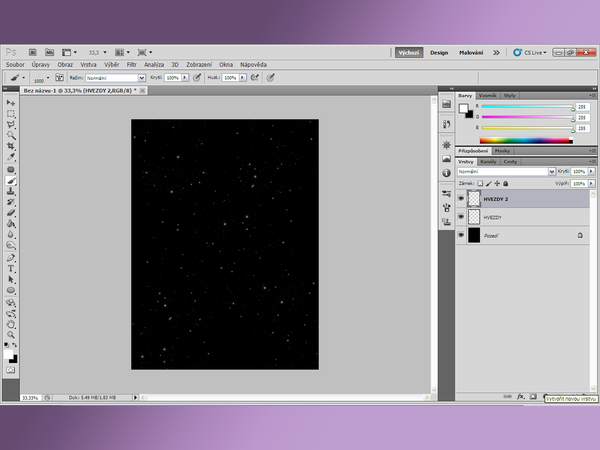The width and height of the screenshot is (600, 450).
Task: Toggle visibility of the HVEZDY layer
Action: [x=461, y=216]
